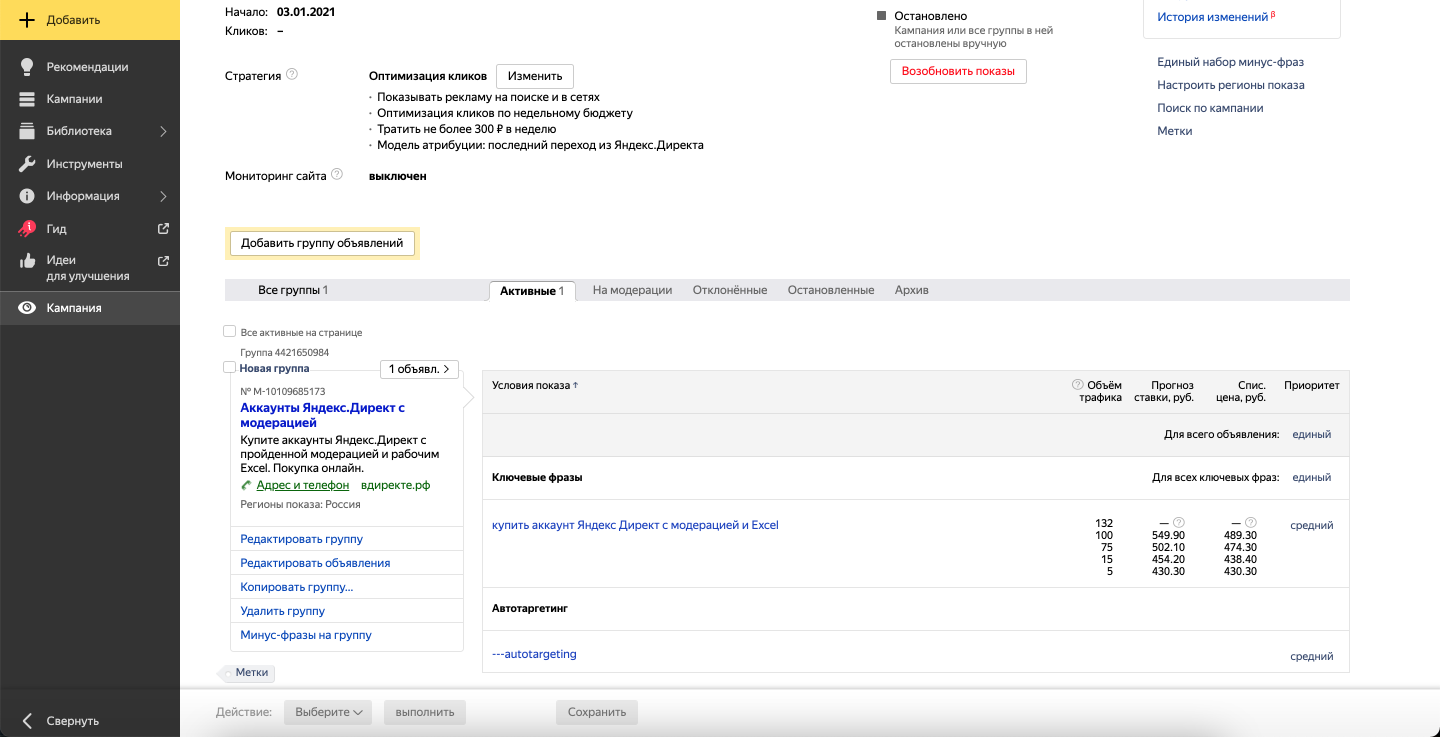Image resolution: width=1440 pixels, height=737 pixels.
Task: Open 1 объявл. expander
Action: 419,369
